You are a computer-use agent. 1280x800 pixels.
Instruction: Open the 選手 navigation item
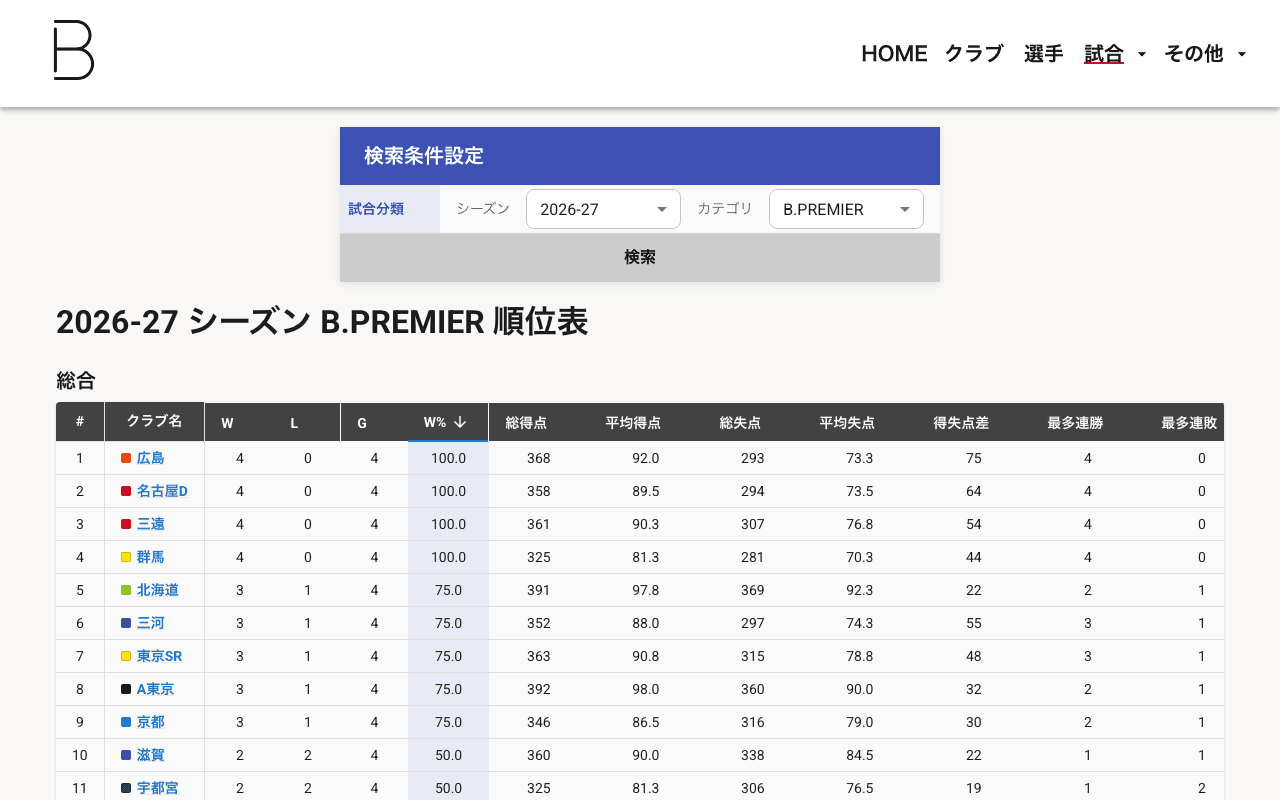click(x=1044, y=54)
